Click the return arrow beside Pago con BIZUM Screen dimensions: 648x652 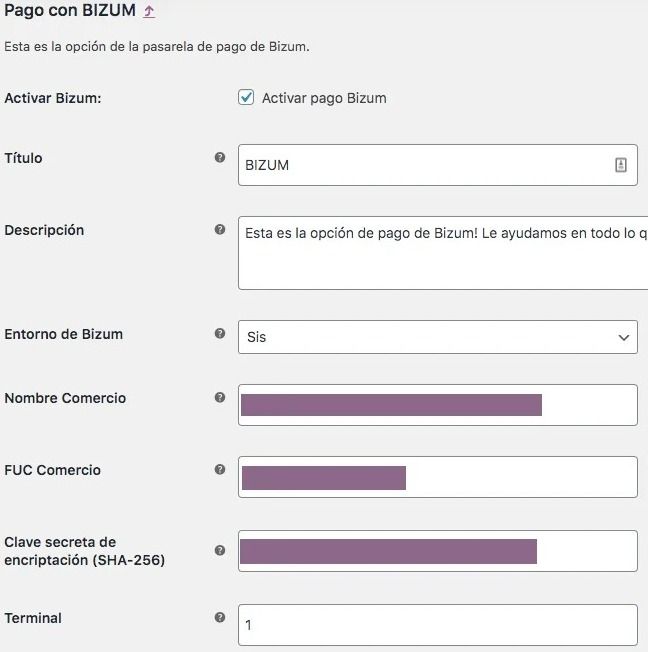pos(149,11)
